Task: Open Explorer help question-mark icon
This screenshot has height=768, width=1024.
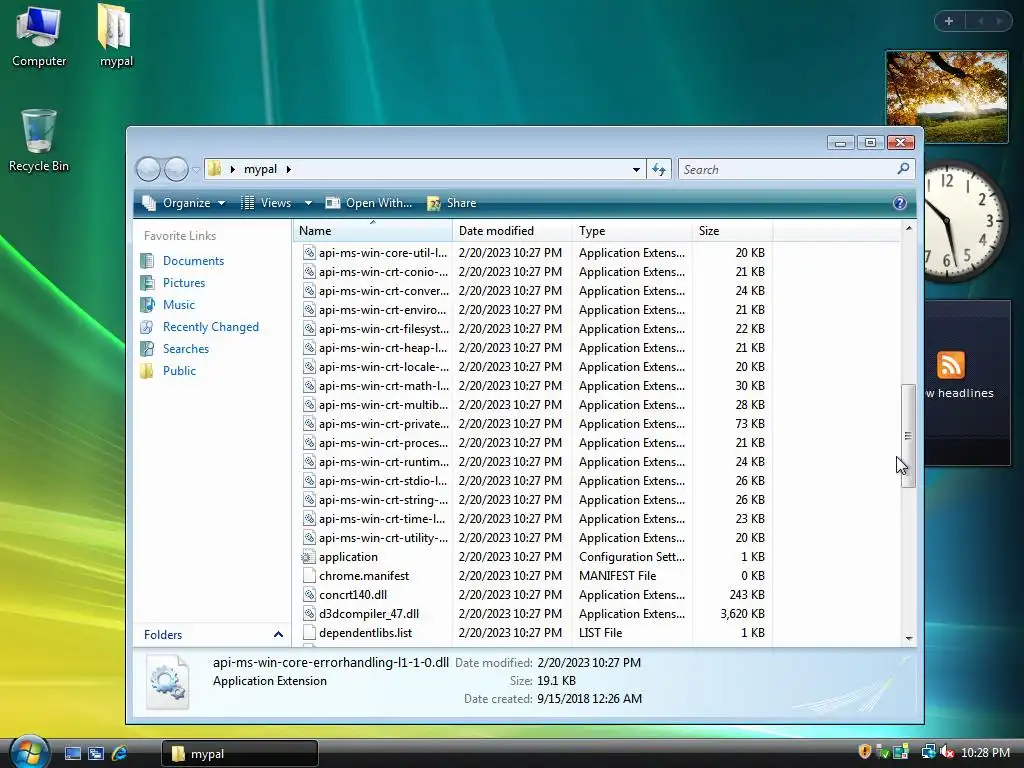Action: coord(899,203)
